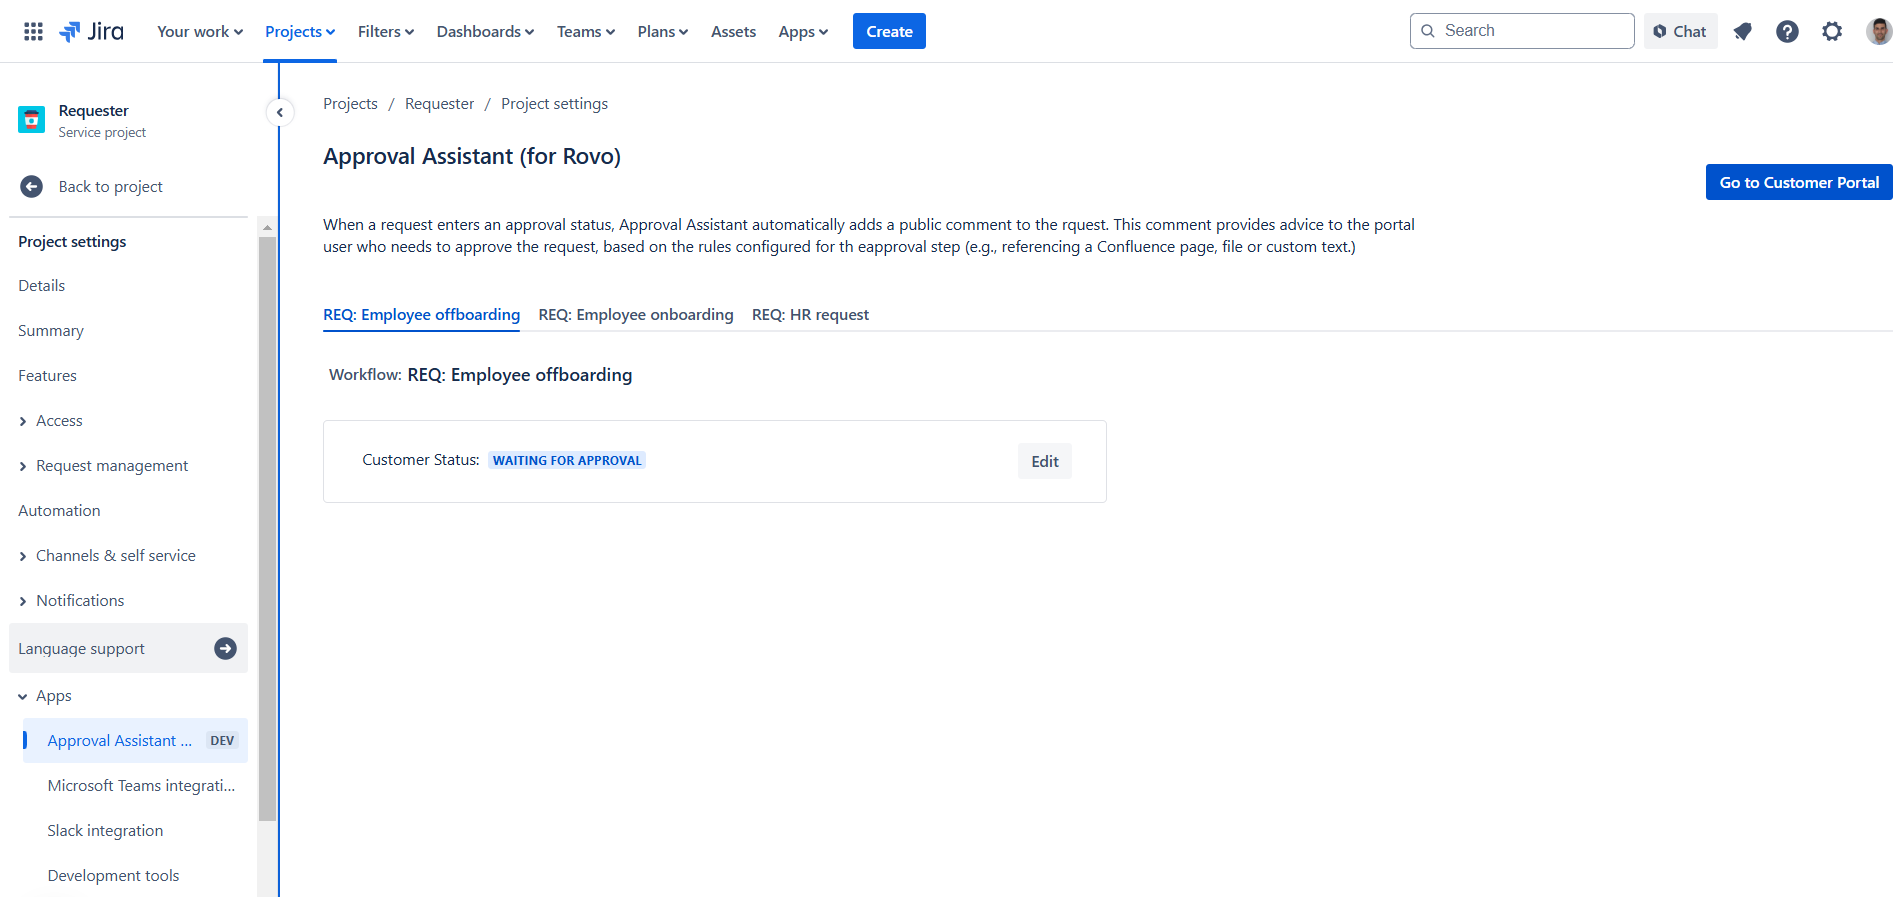Switch to REQ: HR request tab
Image resolution: width=1893 pixels, height=897 pixels.
point(810,314)
